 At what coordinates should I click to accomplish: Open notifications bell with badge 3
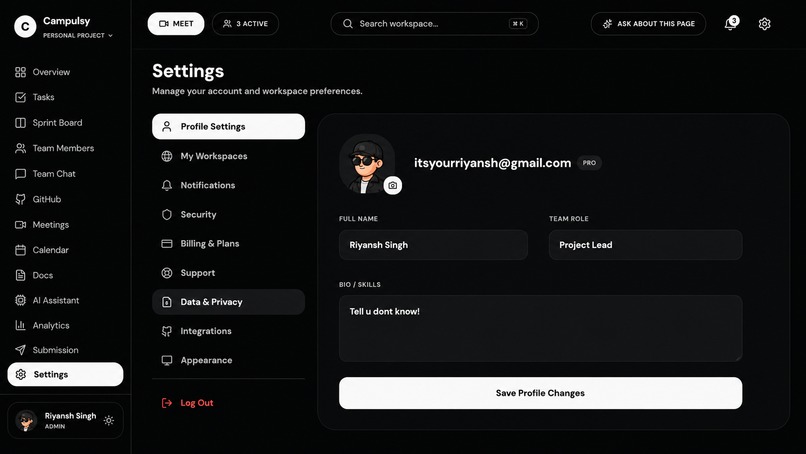(x=731, y=23)
